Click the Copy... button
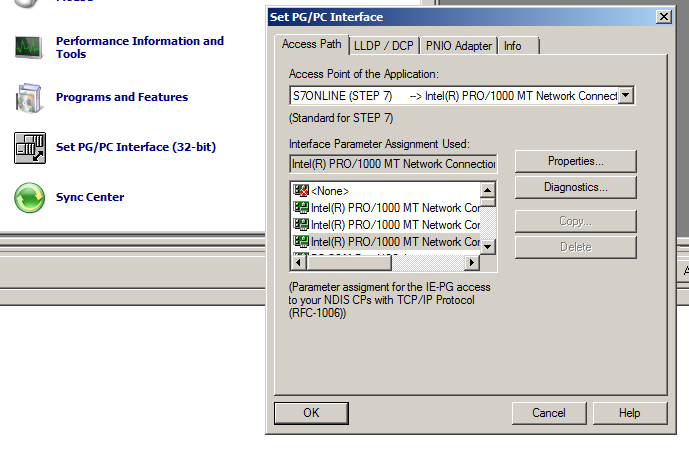The width and height of the screenshot is (689, 449). 576,221
